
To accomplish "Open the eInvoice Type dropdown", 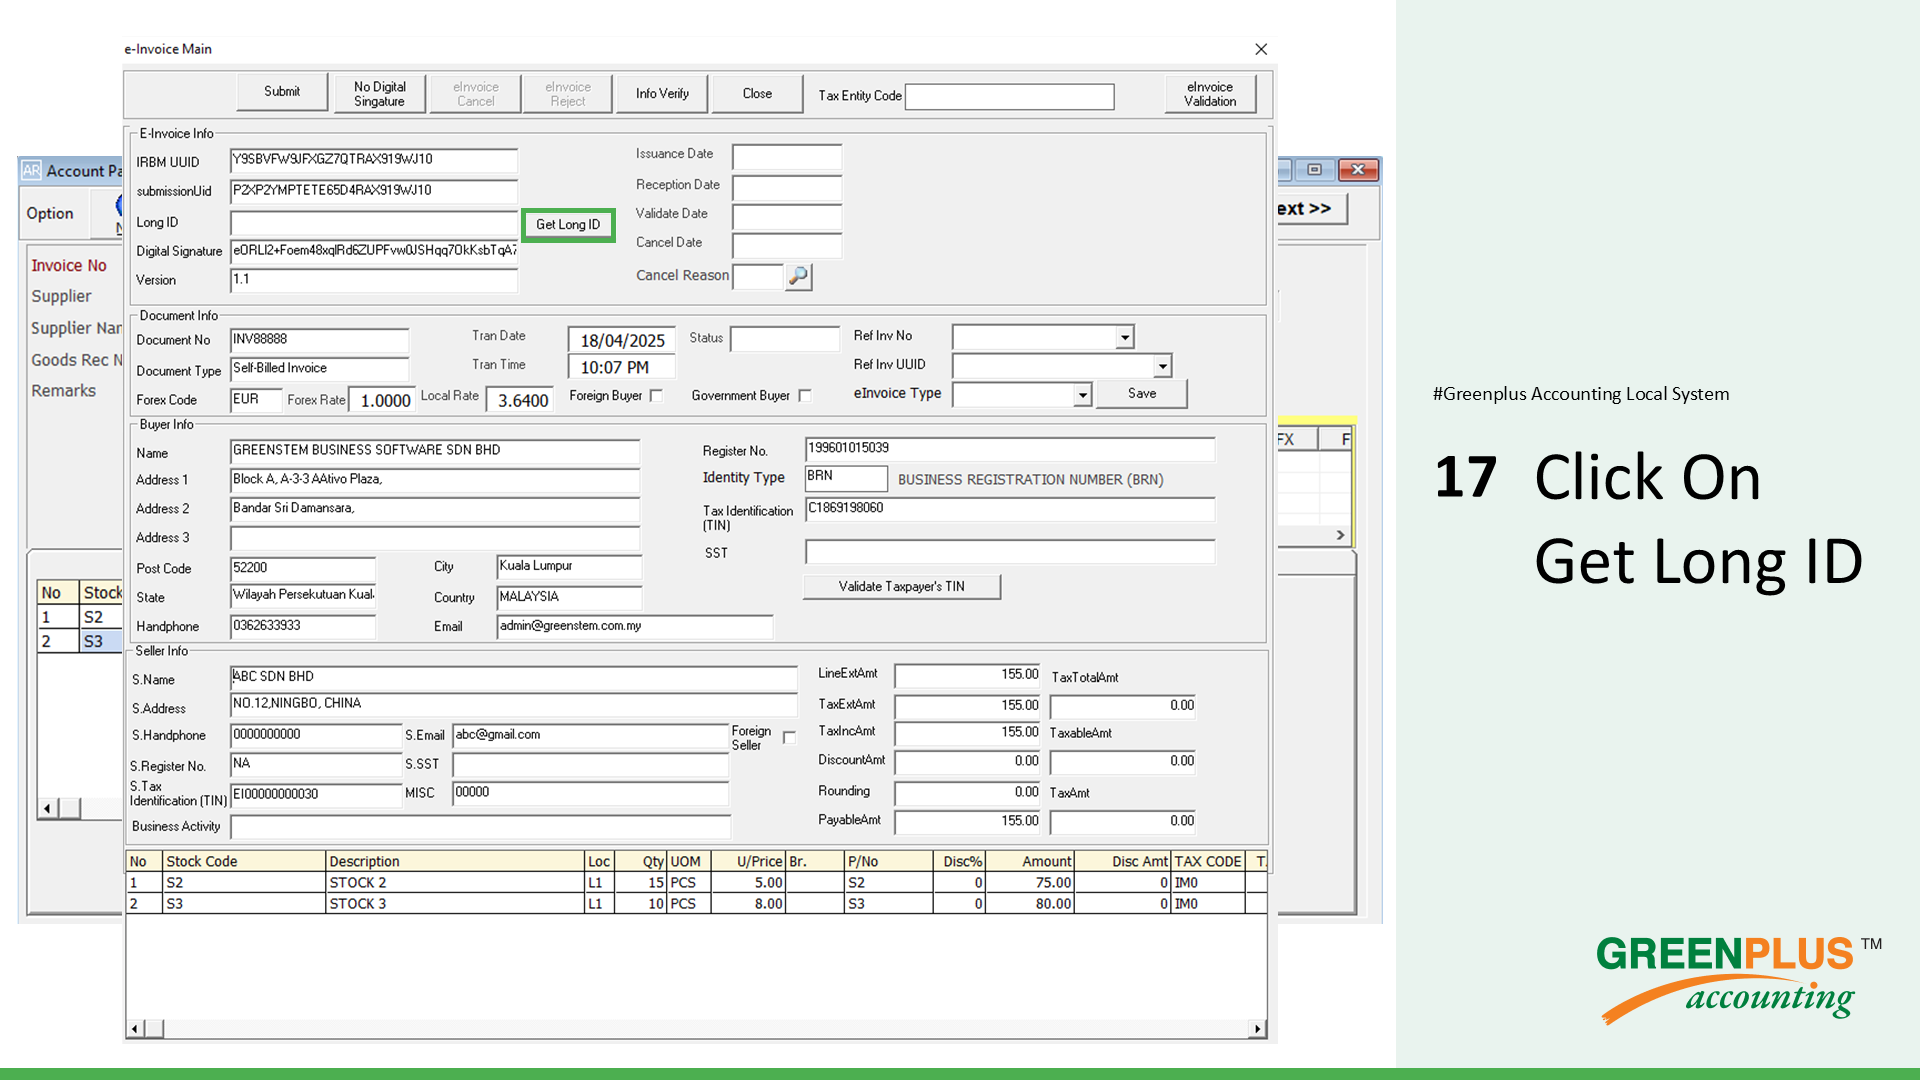I will (1082, 395).
